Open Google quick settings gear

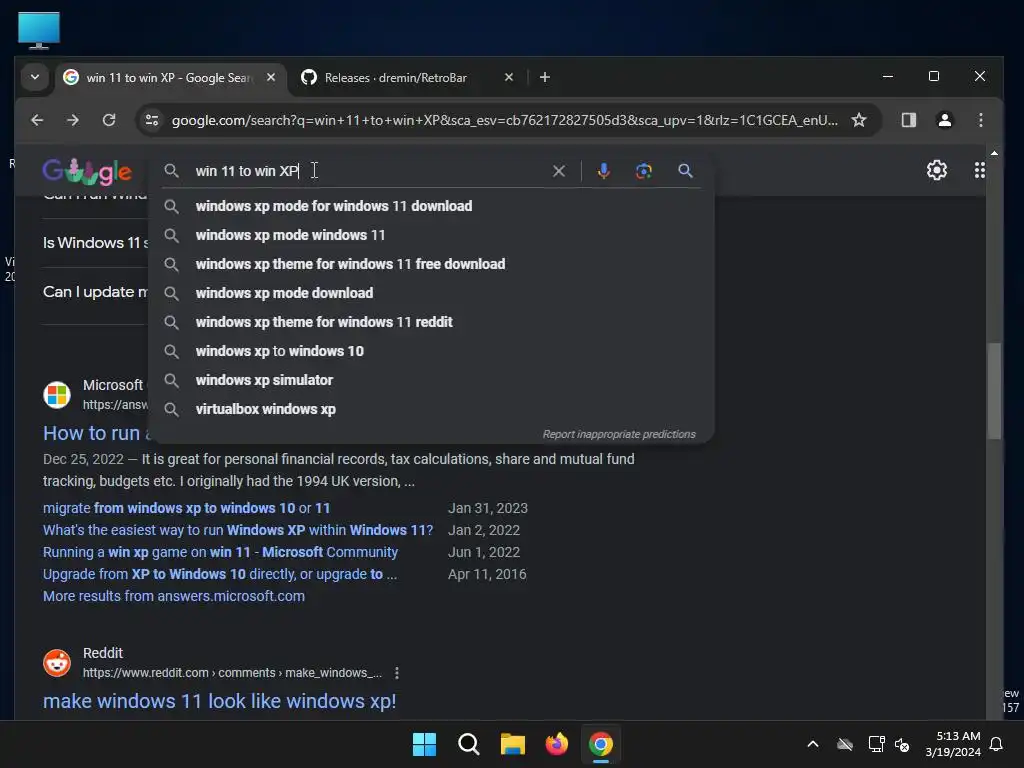pyautogui.click(x=936, y=170)
